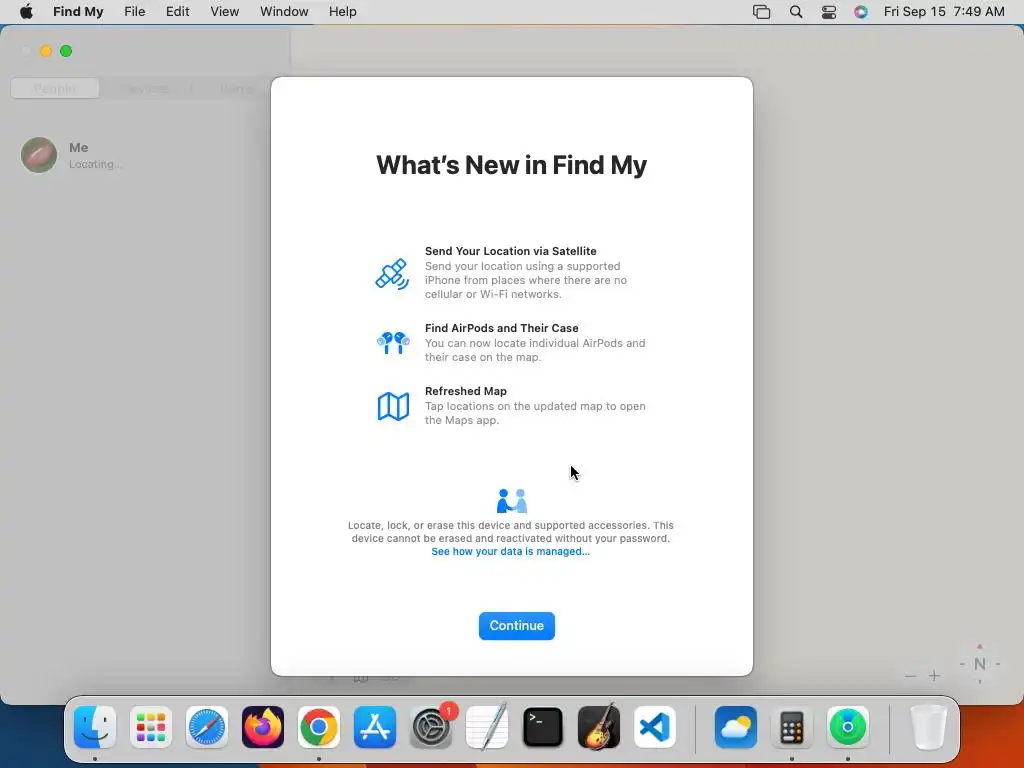
Task: Launch GarageBand from the Dock
Action: pos(599,727)
